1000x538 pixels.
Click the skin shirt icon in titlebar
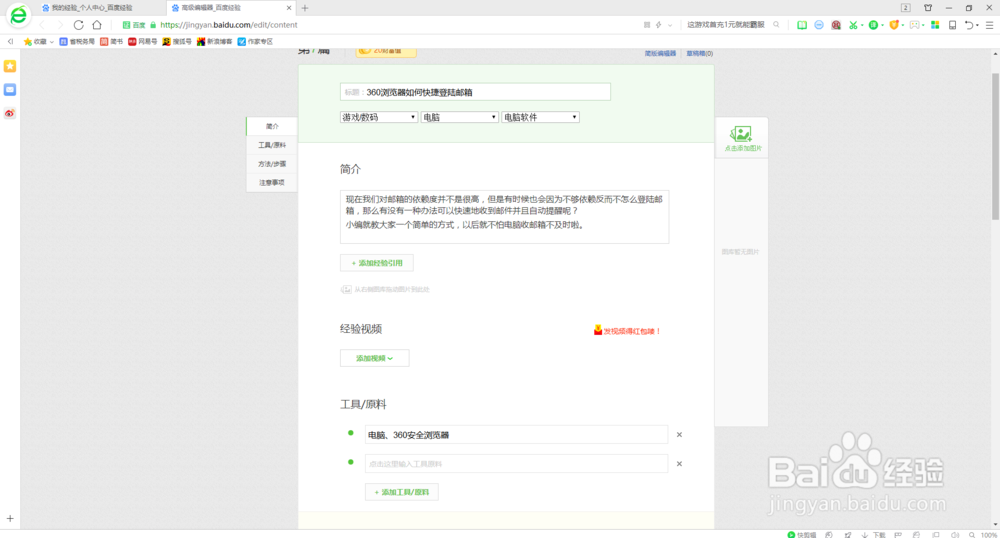928,8
